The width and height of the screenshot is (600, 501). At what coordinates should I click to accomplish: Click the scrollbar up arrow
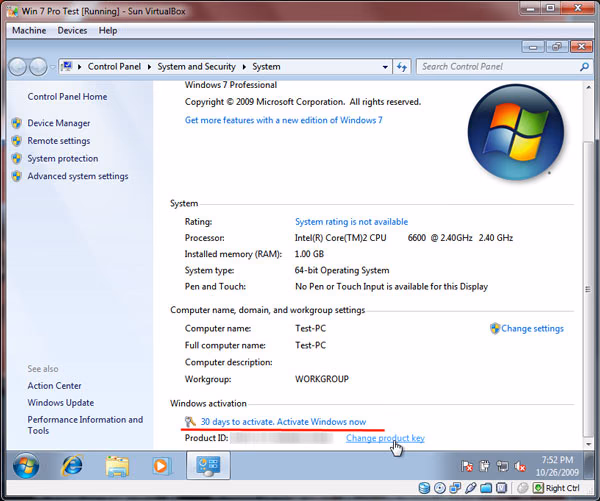pyautogui.click(x=588, y=87)
